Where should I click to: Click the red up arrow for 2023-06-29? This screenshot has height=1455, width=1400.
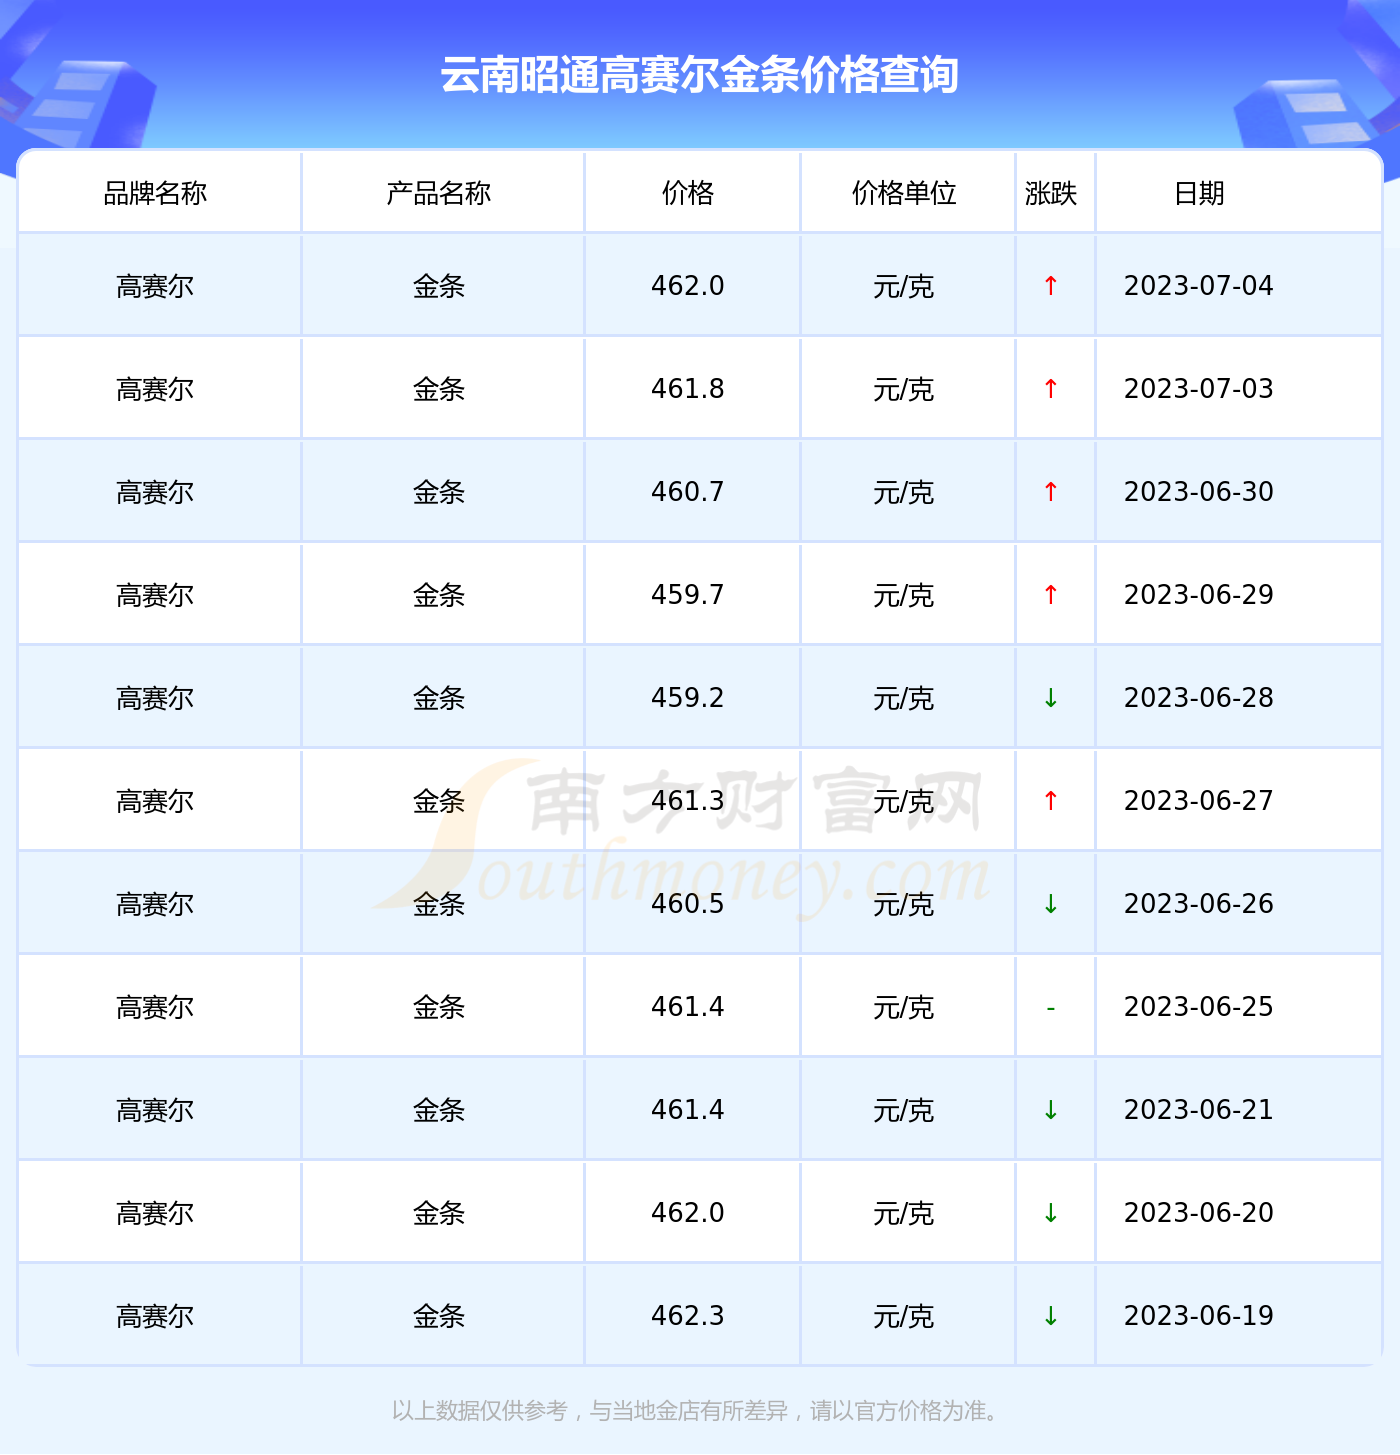coord(1050,595)
